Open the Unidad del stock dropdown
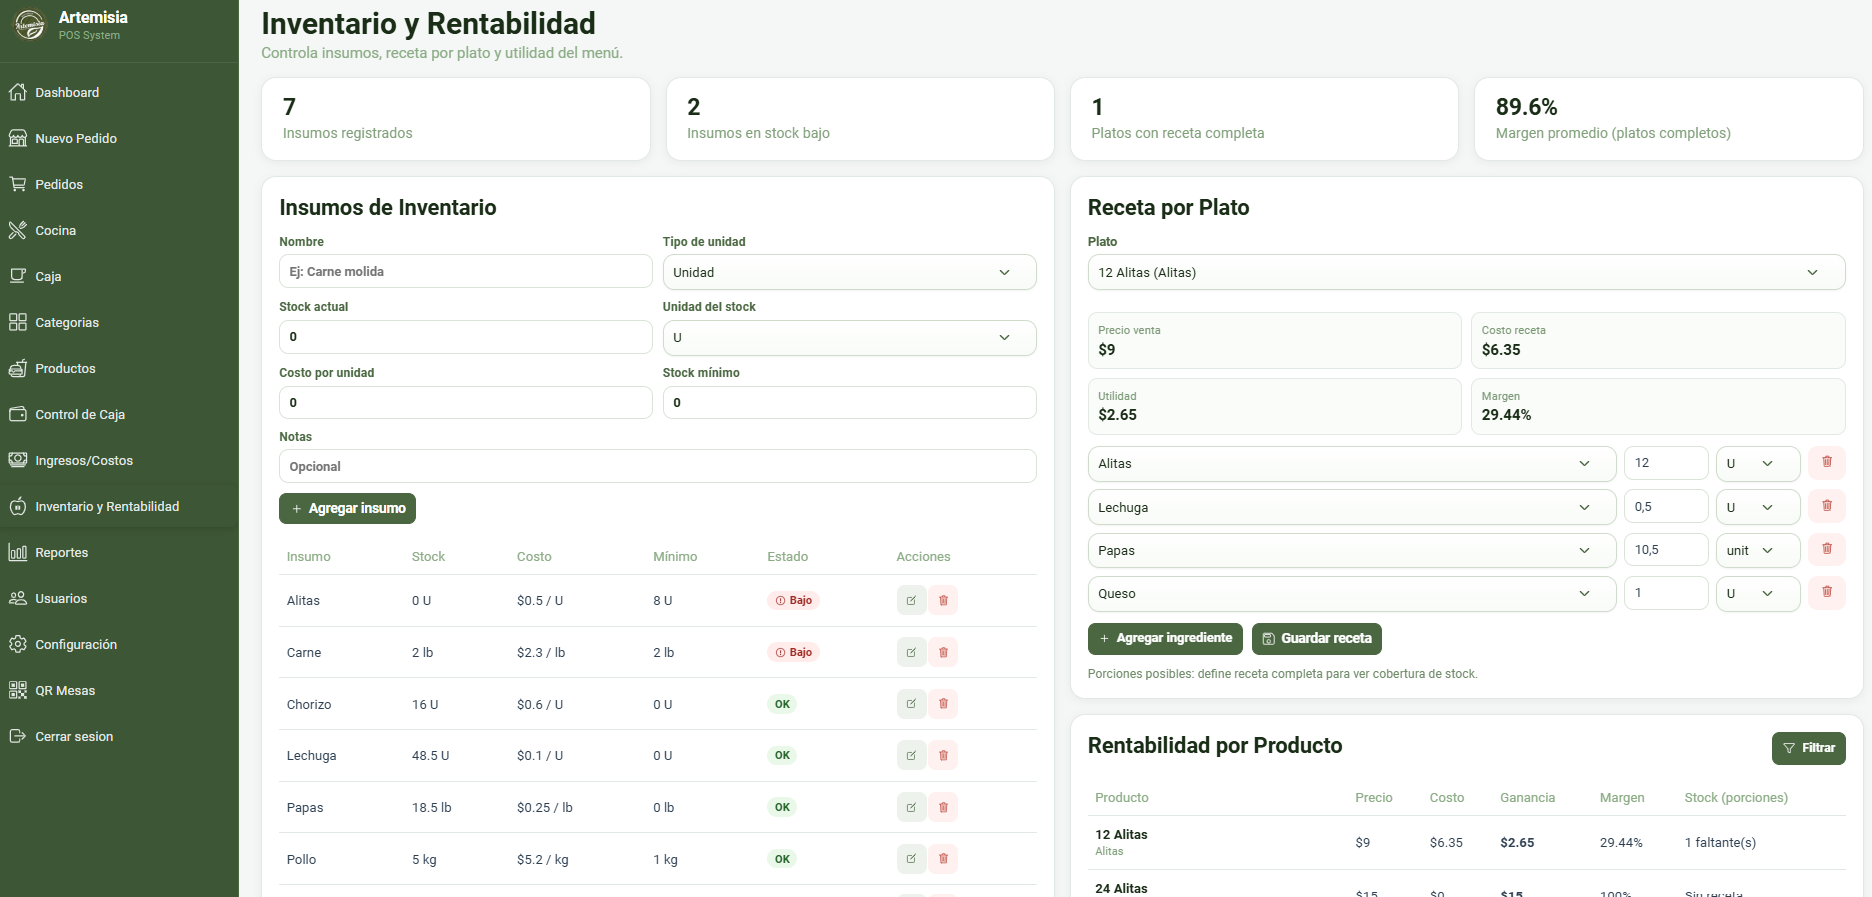Viewport: 1872px width, 897px height. point(849,338)
